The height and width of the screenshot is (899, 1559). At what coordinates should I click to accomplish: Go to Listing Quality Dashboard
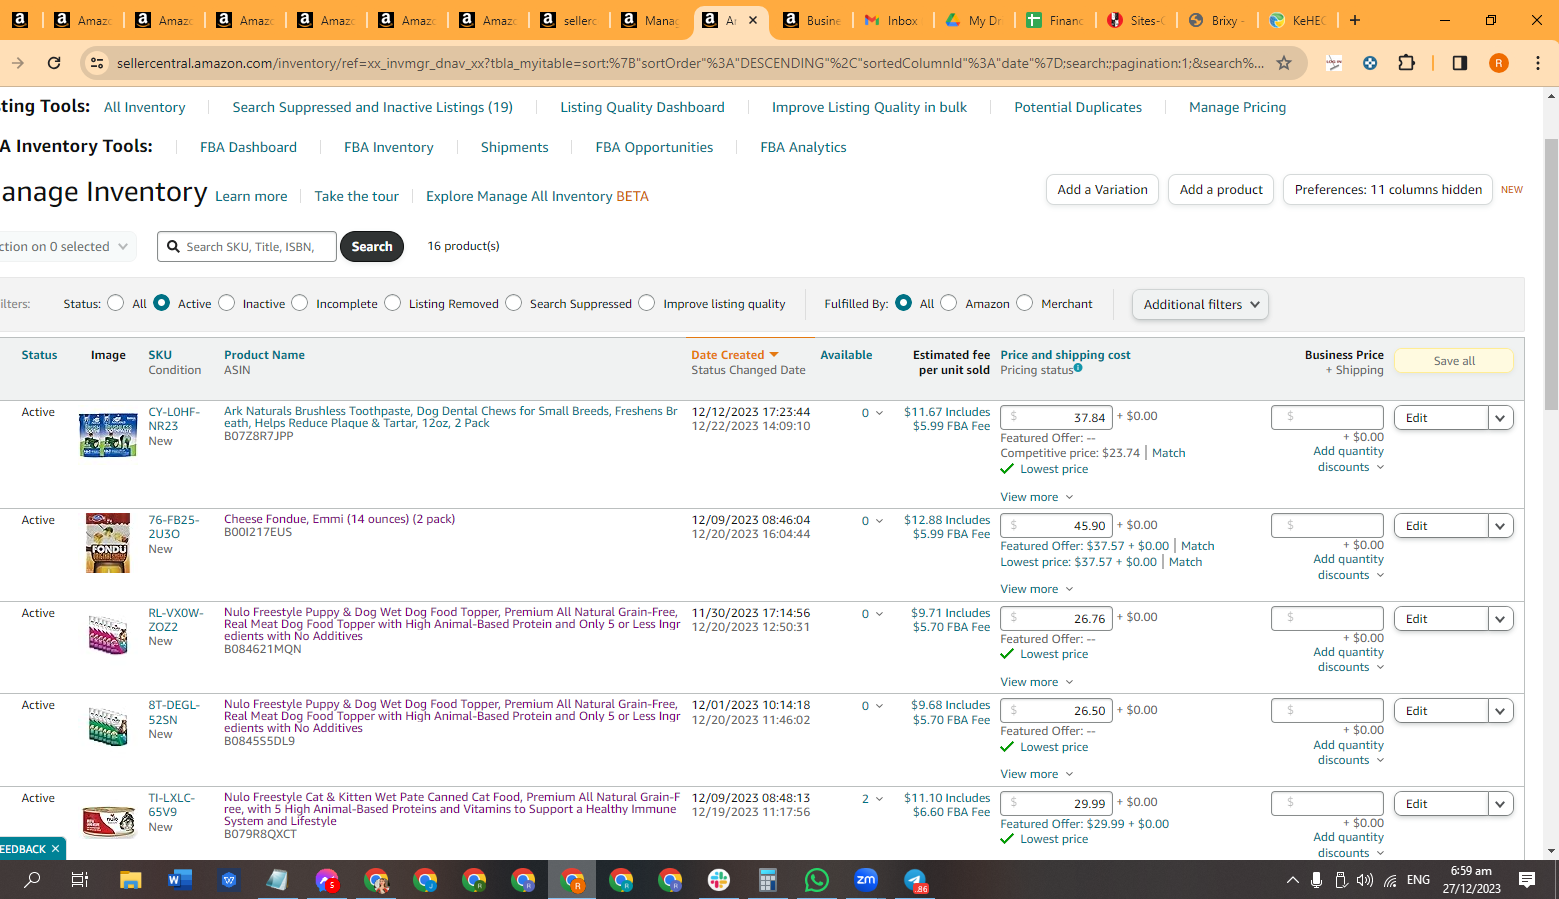(x=642, y=107)
